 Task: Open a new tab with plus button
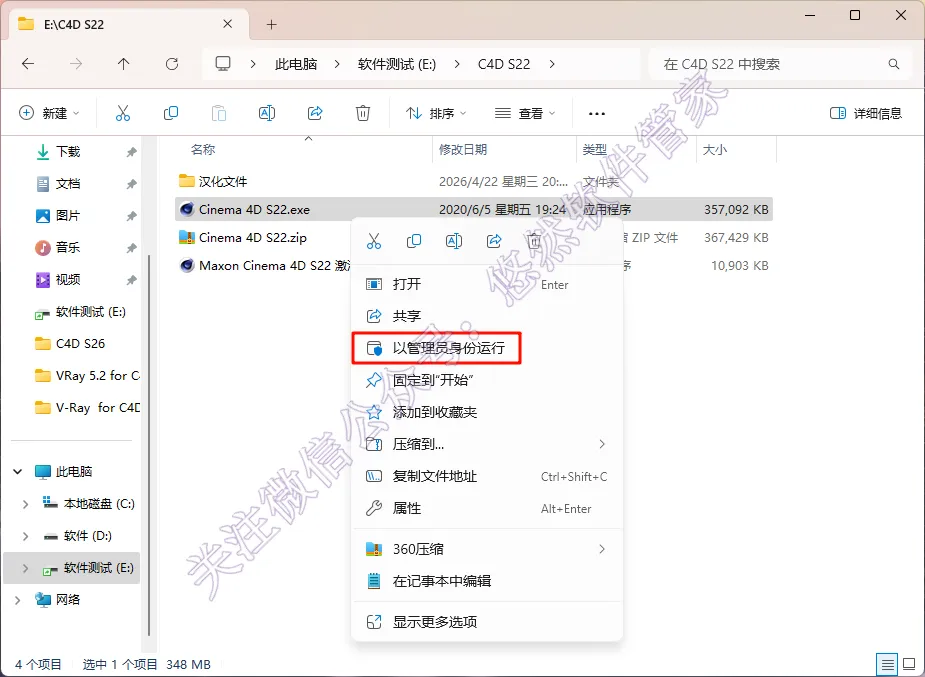271,24
